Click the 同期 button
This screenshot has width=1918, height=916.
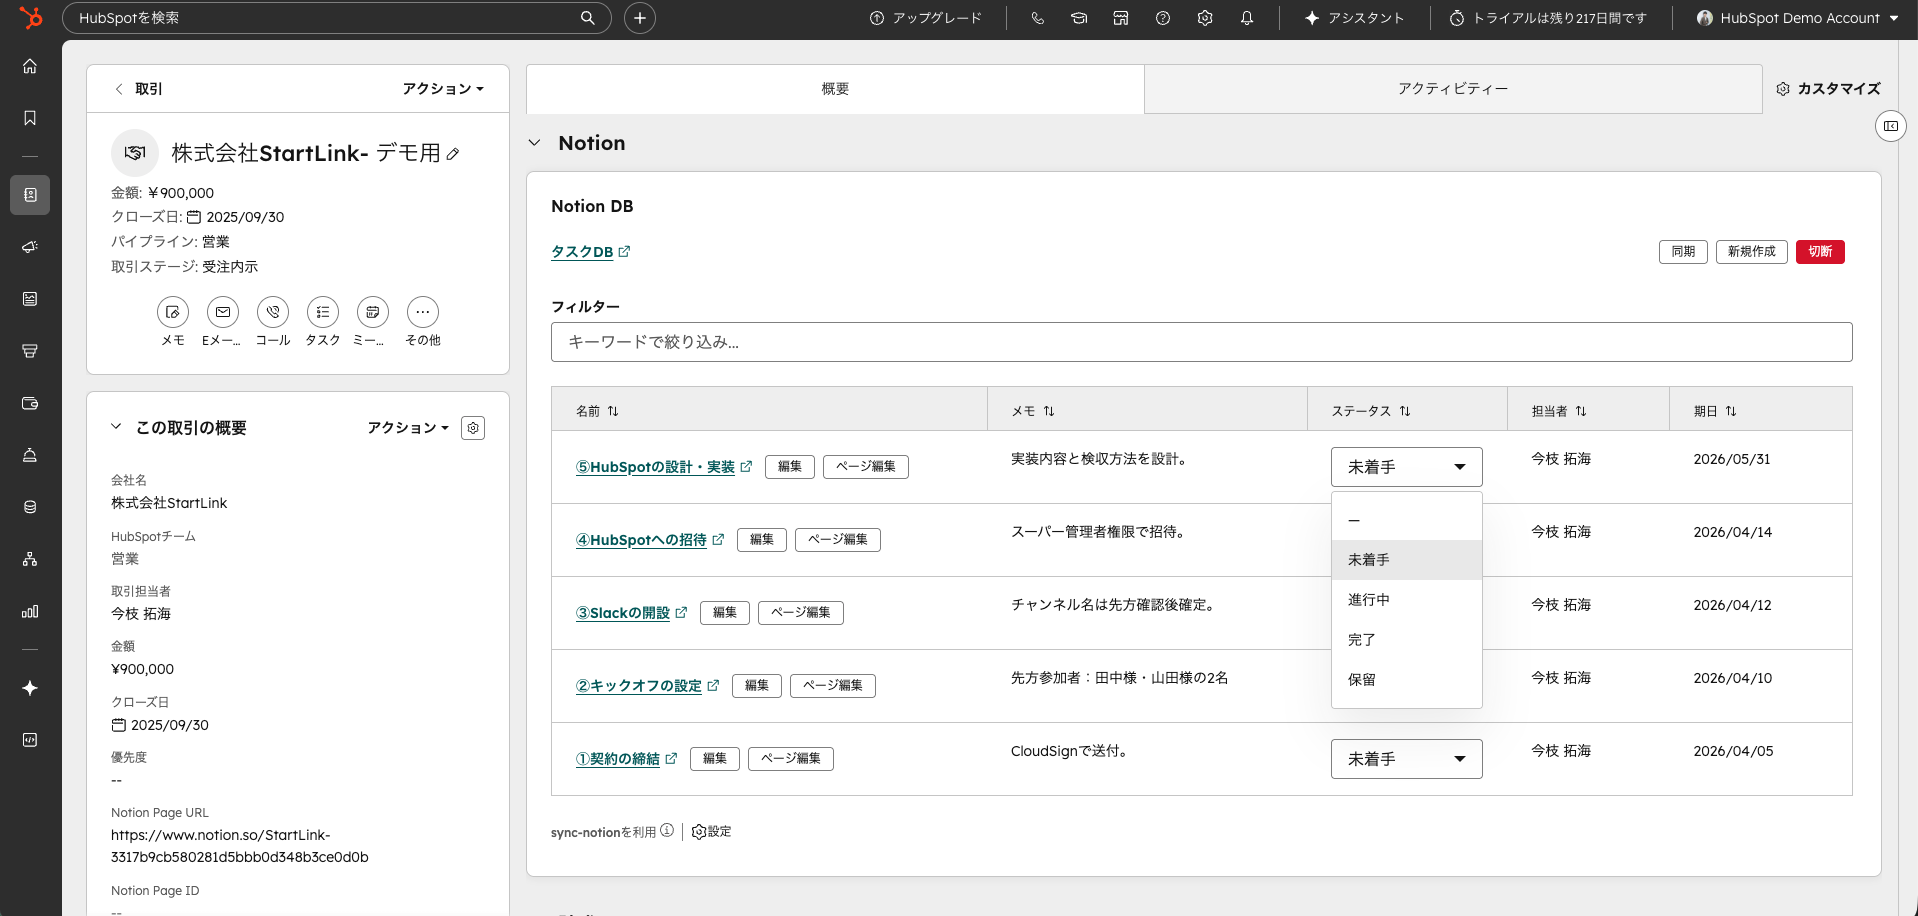point(1683,252)
